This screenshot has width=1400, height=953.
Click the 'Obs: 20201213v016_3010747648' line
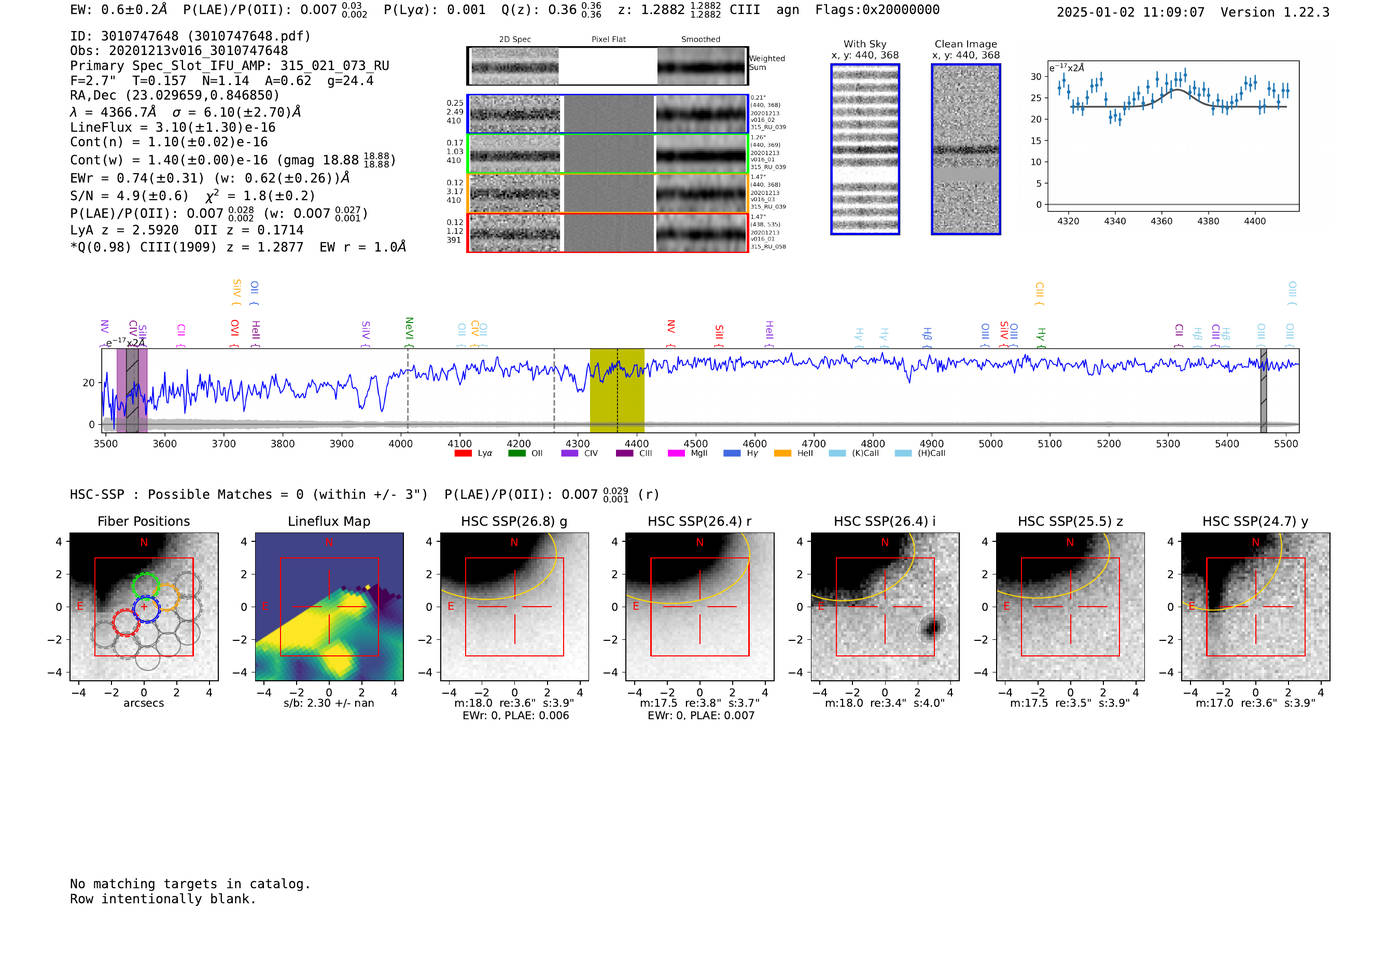pyautogui.click(x=179, y=51)
